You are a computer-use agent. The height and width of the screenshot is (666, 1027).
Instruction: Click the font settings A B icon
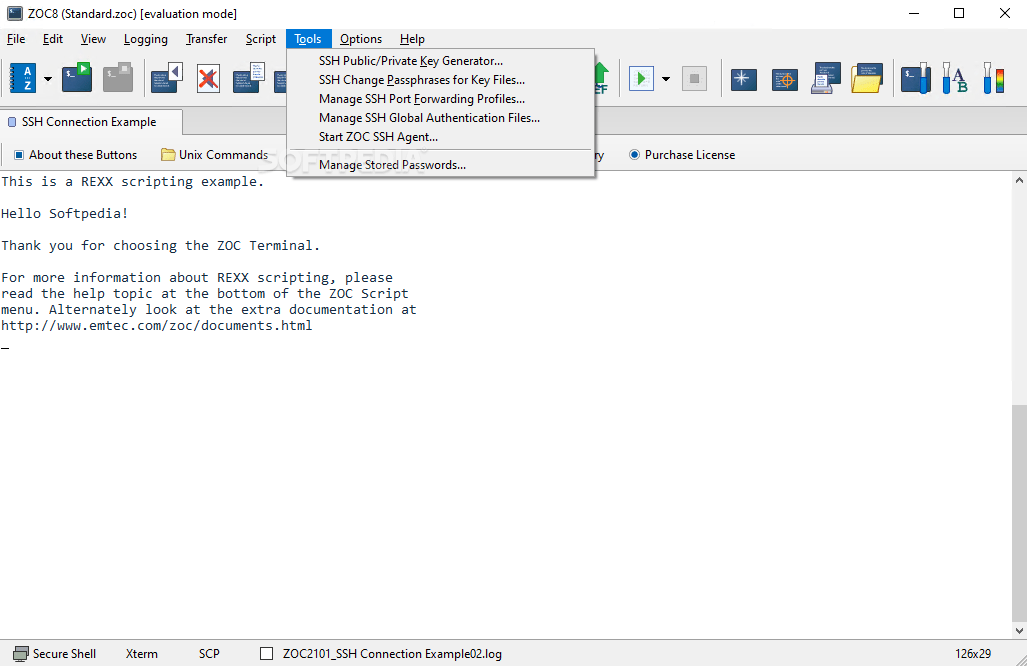[x=955, y=79]
